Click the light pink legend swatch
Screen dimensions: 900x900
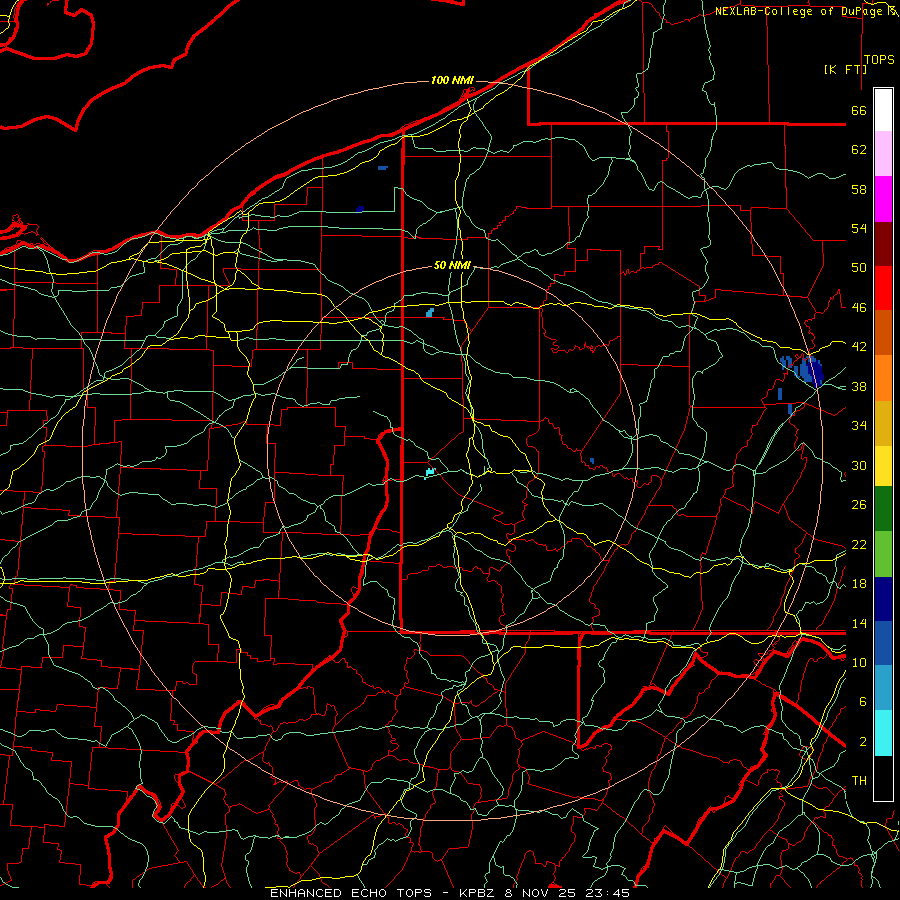click(x=883, y=153)
